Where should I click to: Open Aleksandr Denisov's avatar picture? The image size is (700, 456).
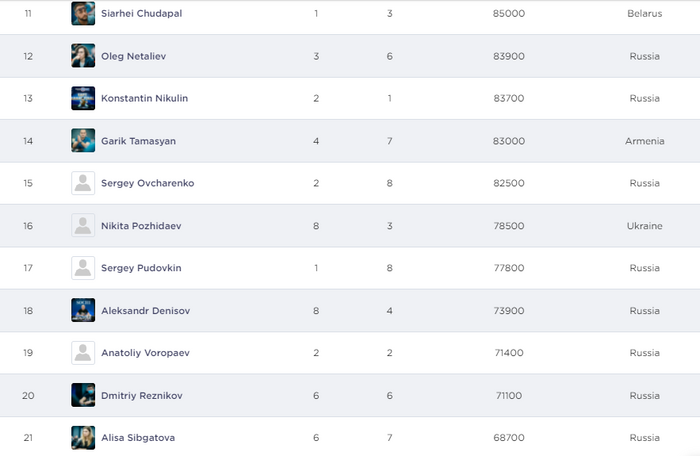83,310
